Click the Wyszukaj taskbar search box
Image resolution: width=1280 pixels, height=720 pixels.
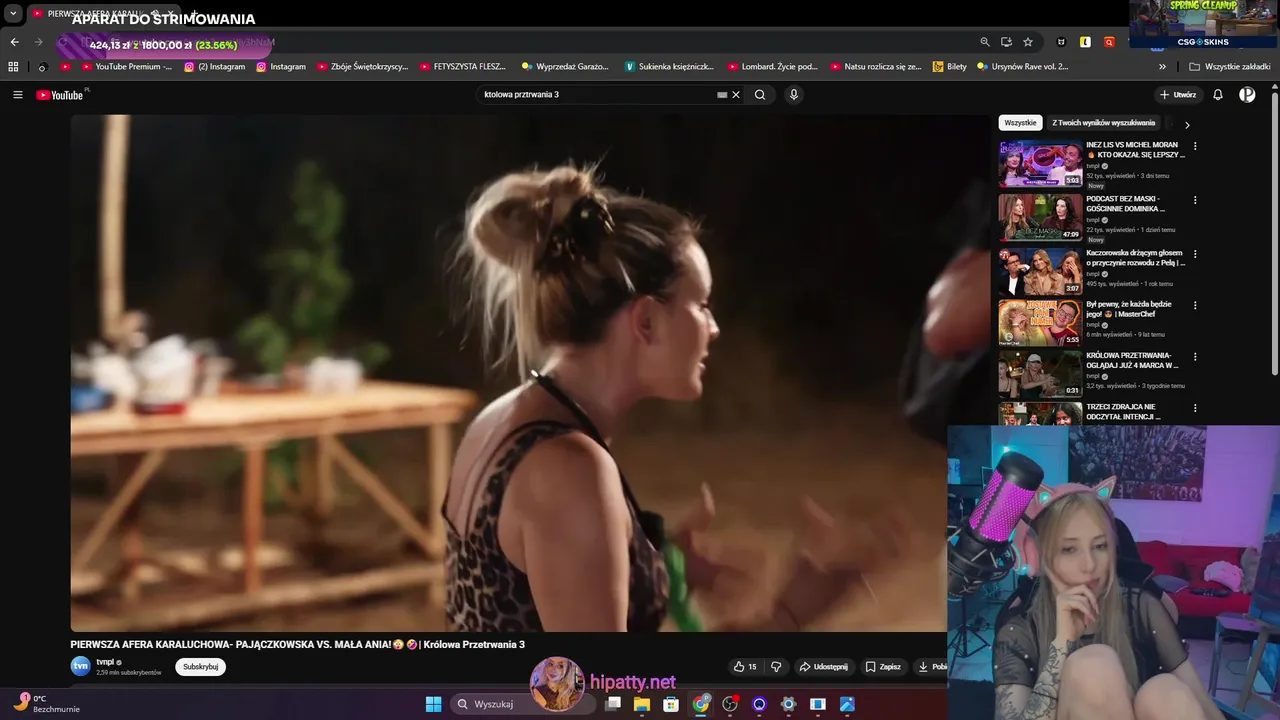coord(523,704)
